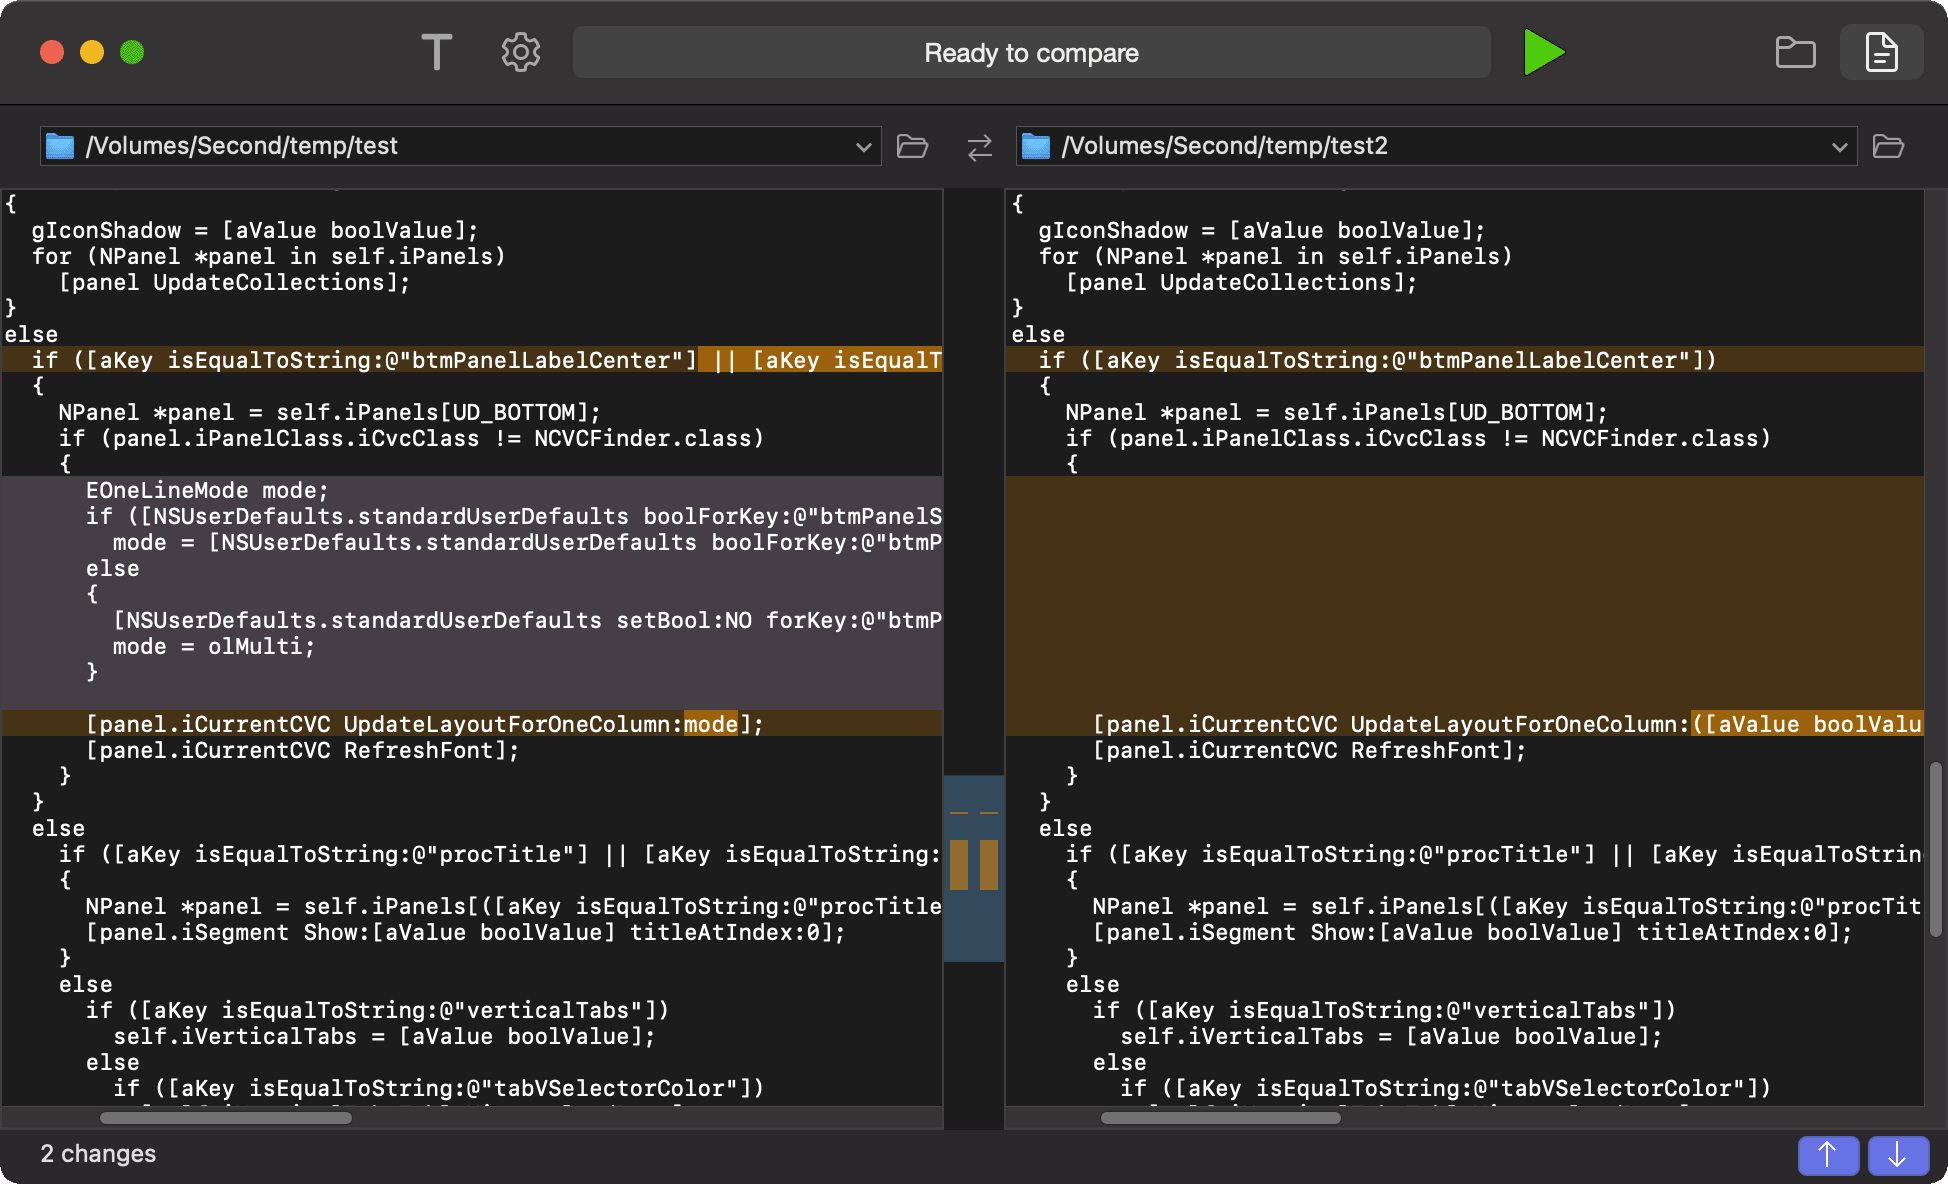Click the left path field /Volumes/Second/temp/test

[x=460, y=146]
